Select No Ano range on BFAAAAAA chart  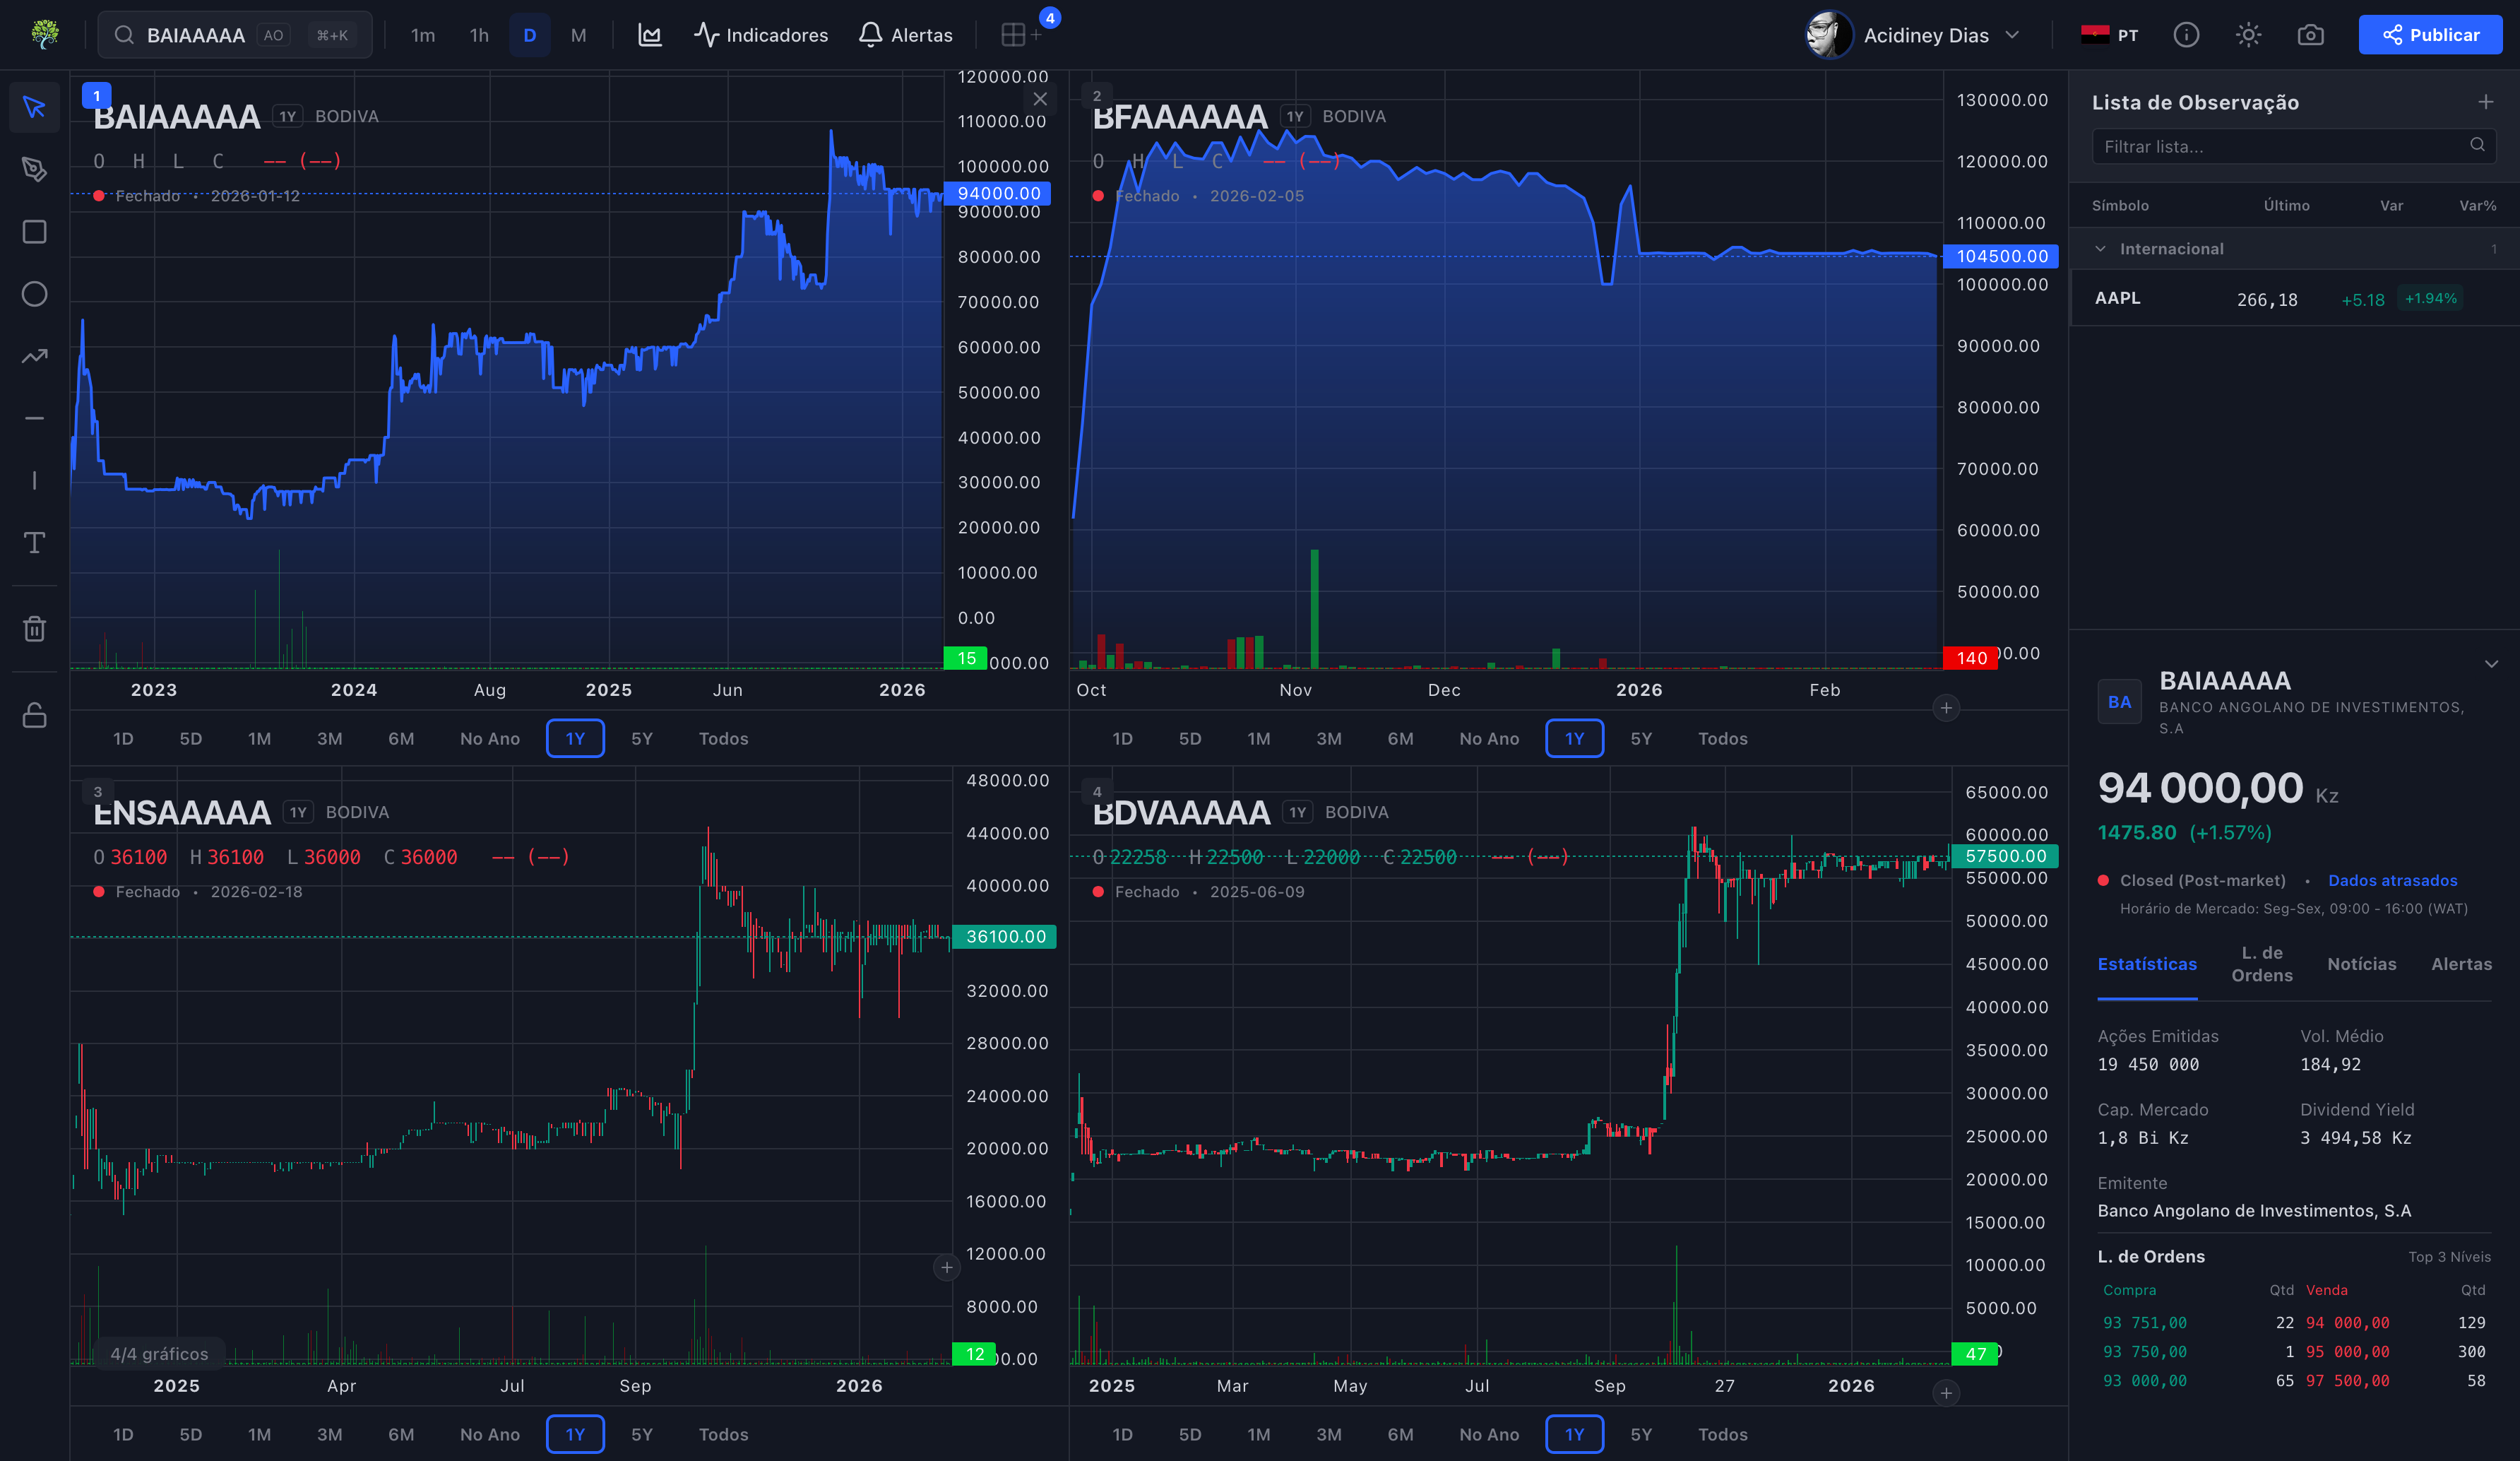click(x=1488, y=738)
